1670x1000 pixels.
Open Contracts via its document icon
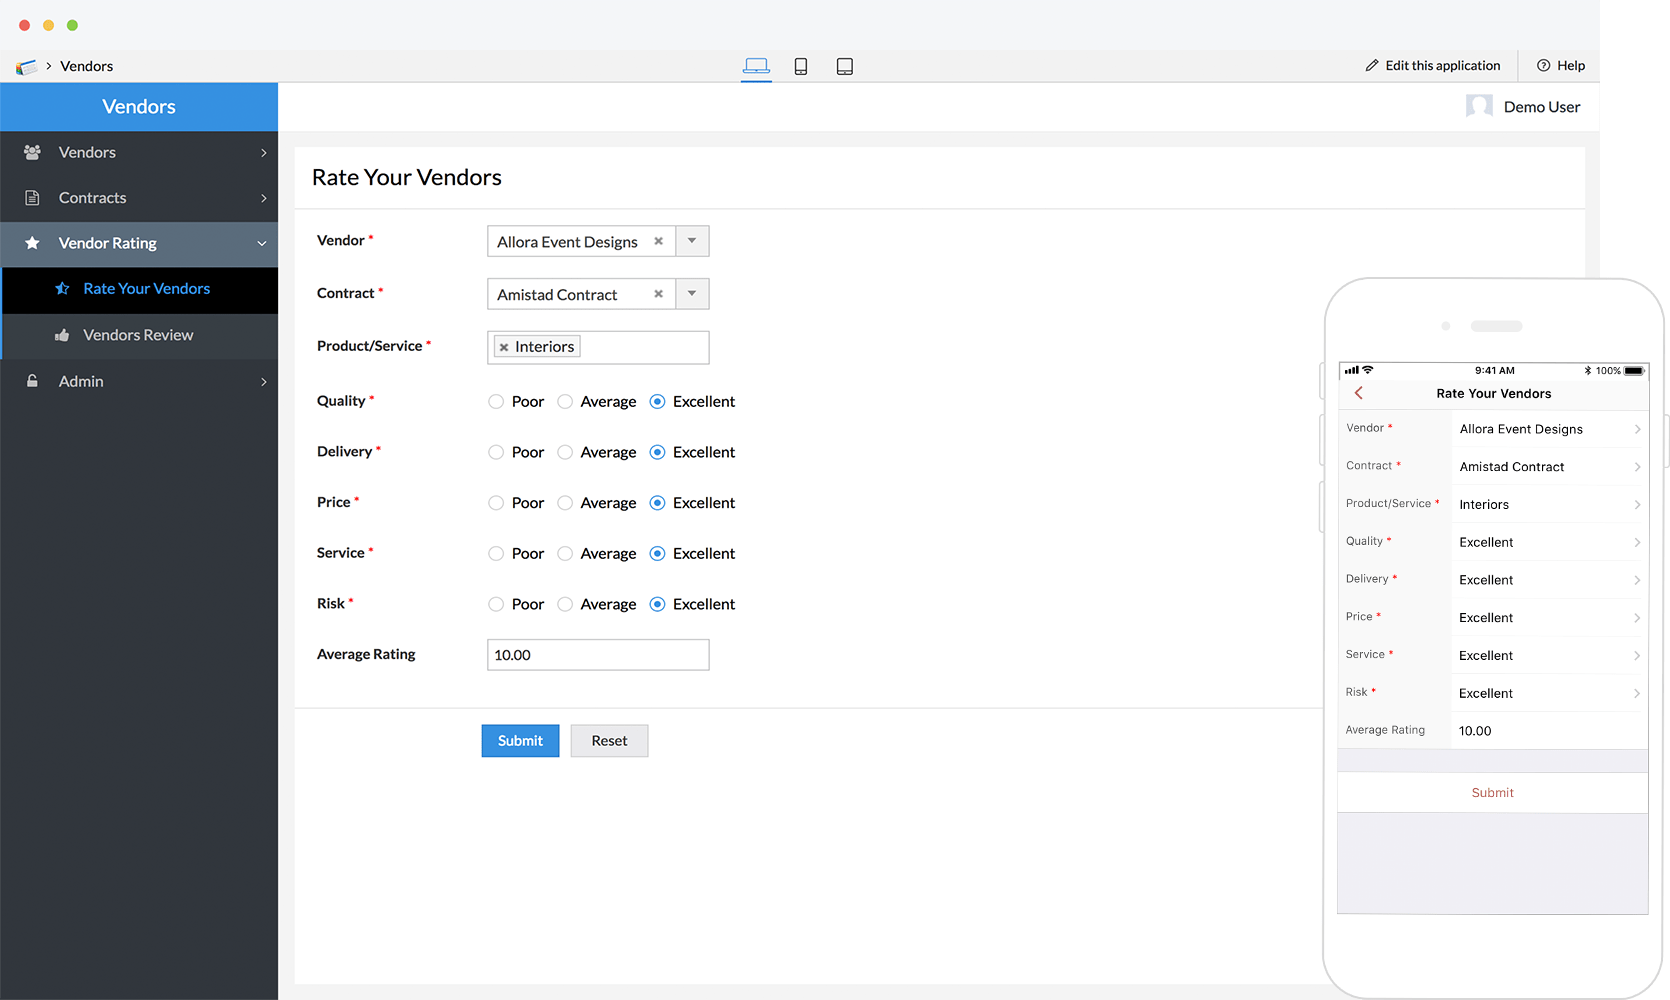tap(32, 197)
